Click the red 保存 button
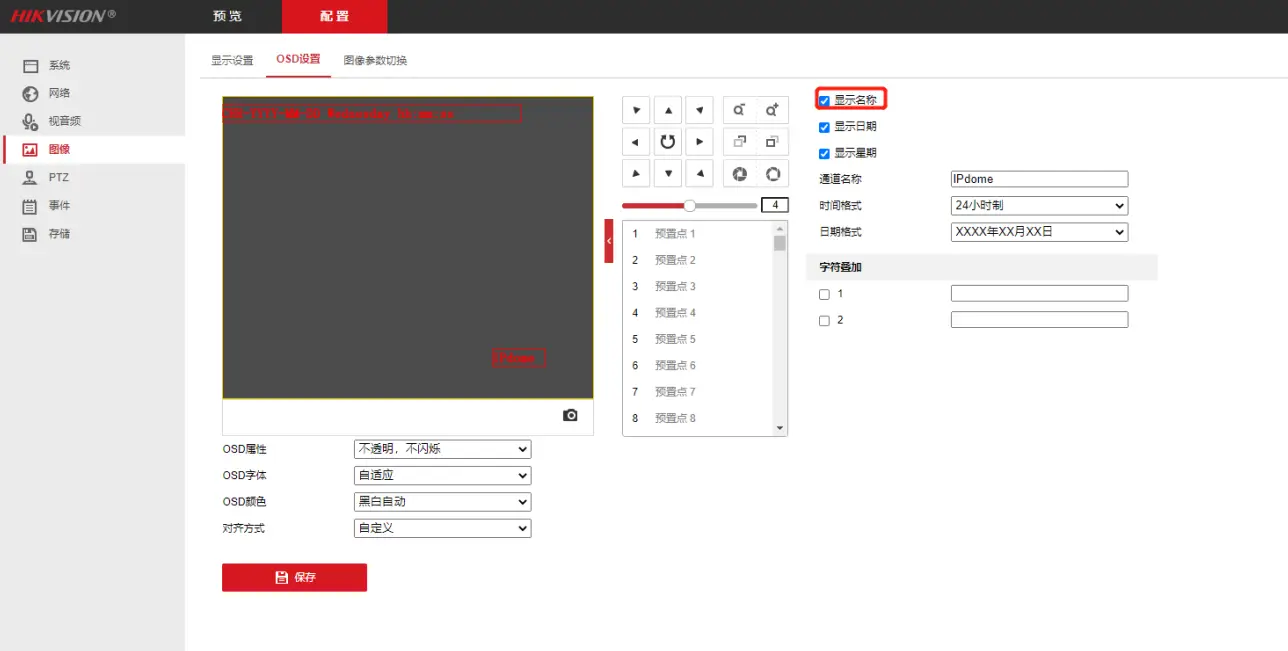This screenshot has height=651, width=1288. click(x=294, y=577)
